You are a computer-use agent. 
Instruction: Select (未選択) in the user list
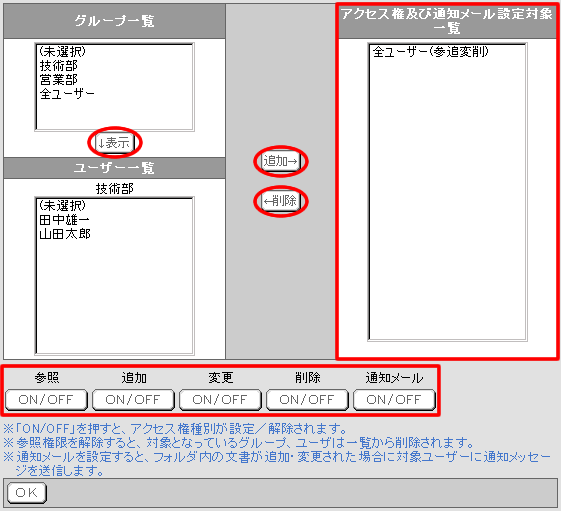pyautogui.click(x=114, y=206)
